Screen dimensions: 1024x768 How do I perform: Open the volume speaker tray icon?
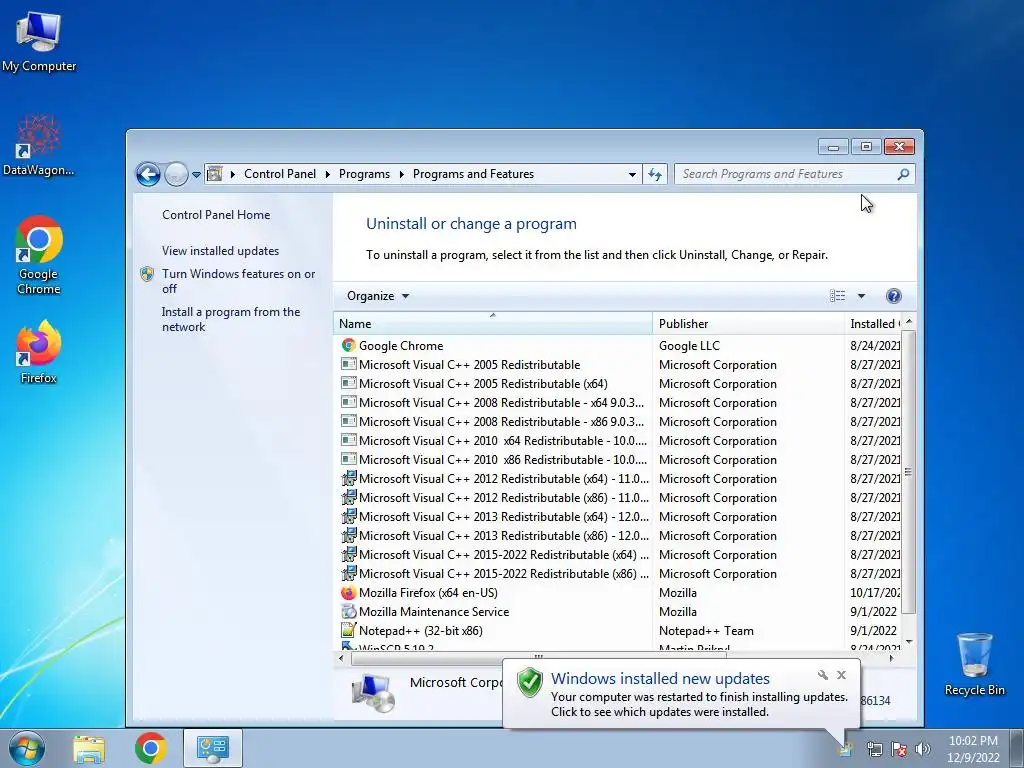[x=923, y=749]
